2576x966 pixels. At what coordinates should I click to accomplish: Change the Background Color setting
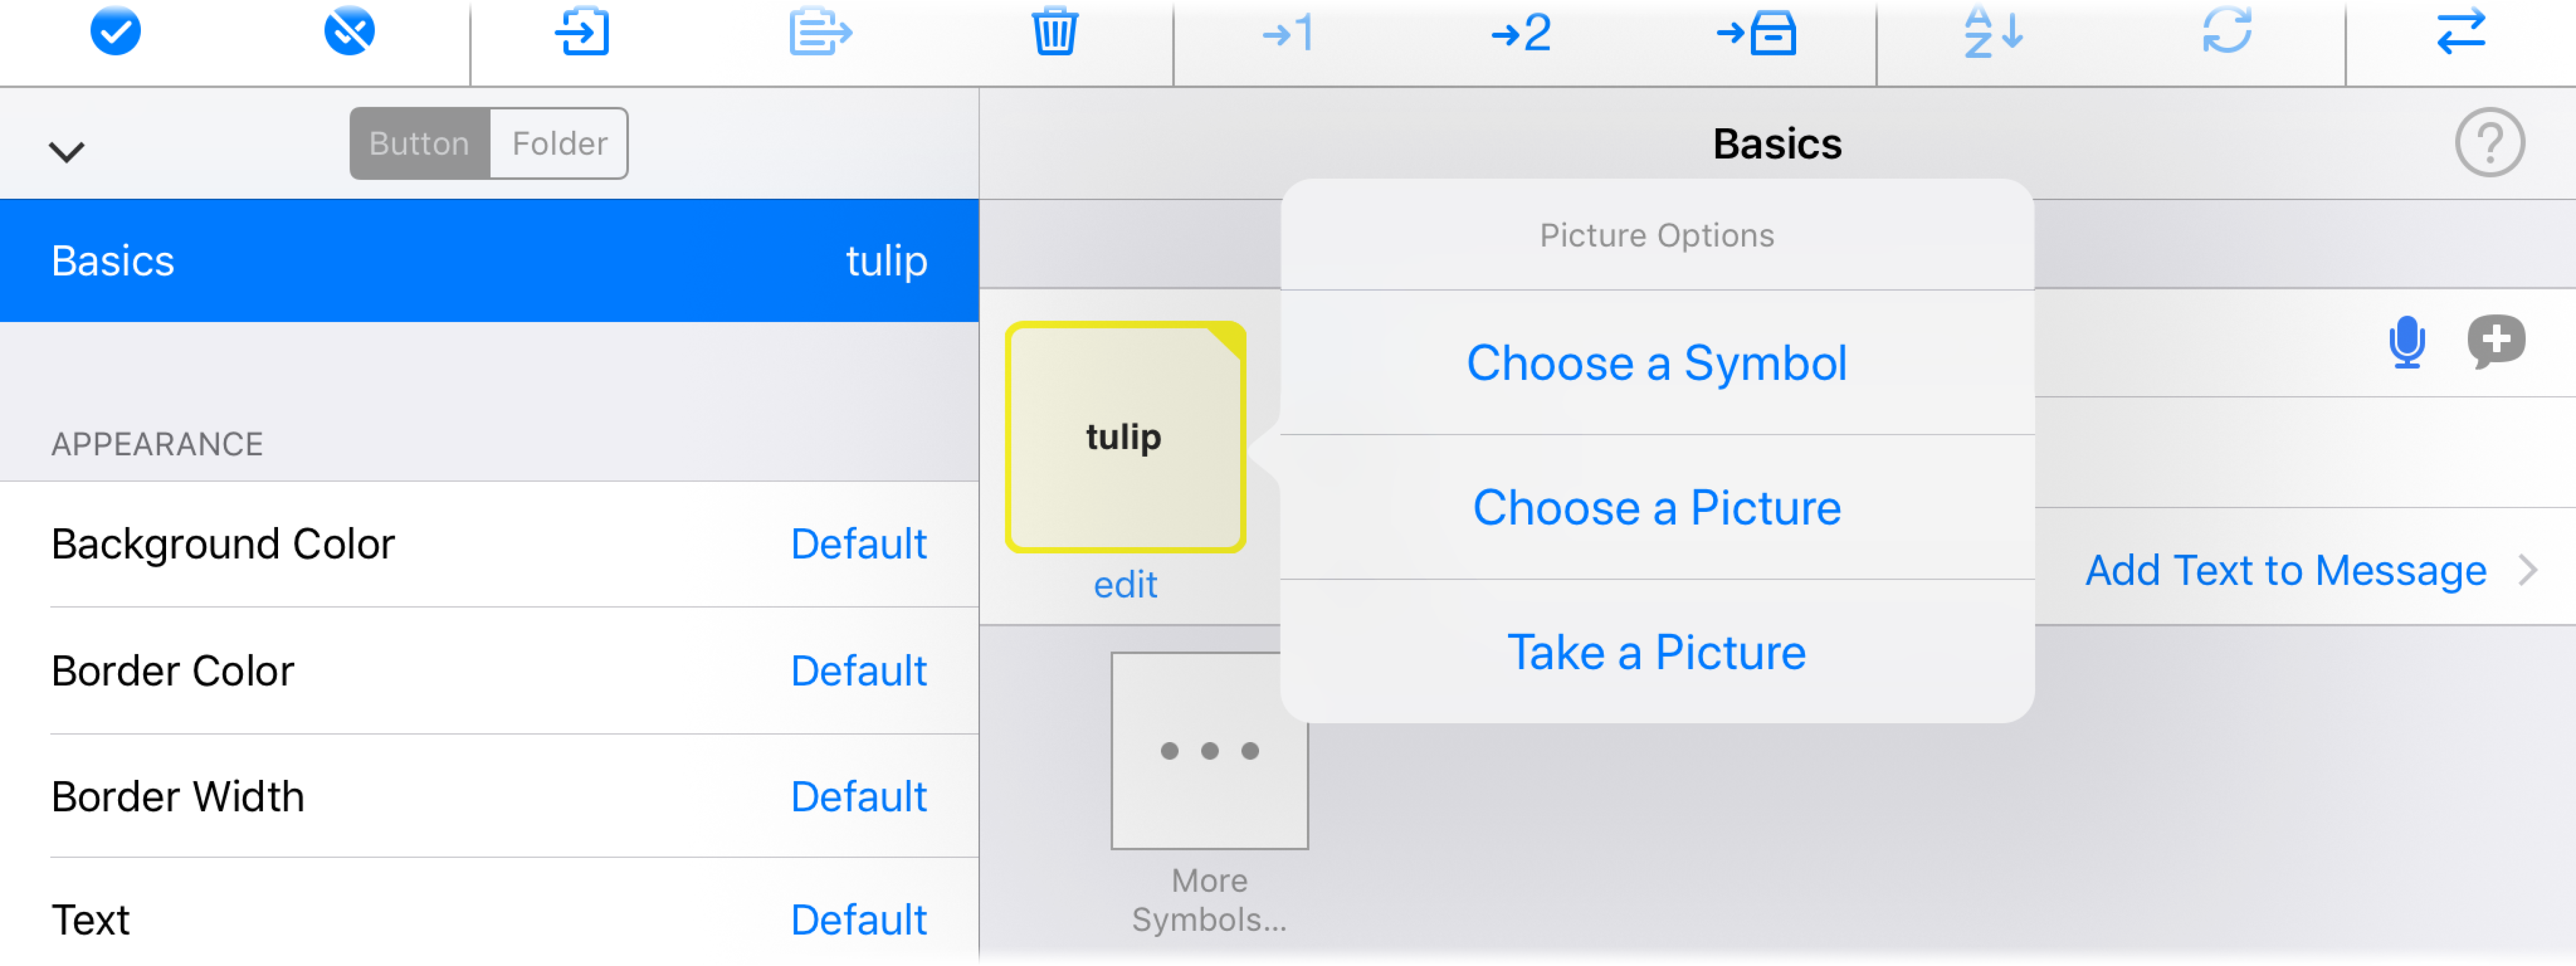(858, 544)
